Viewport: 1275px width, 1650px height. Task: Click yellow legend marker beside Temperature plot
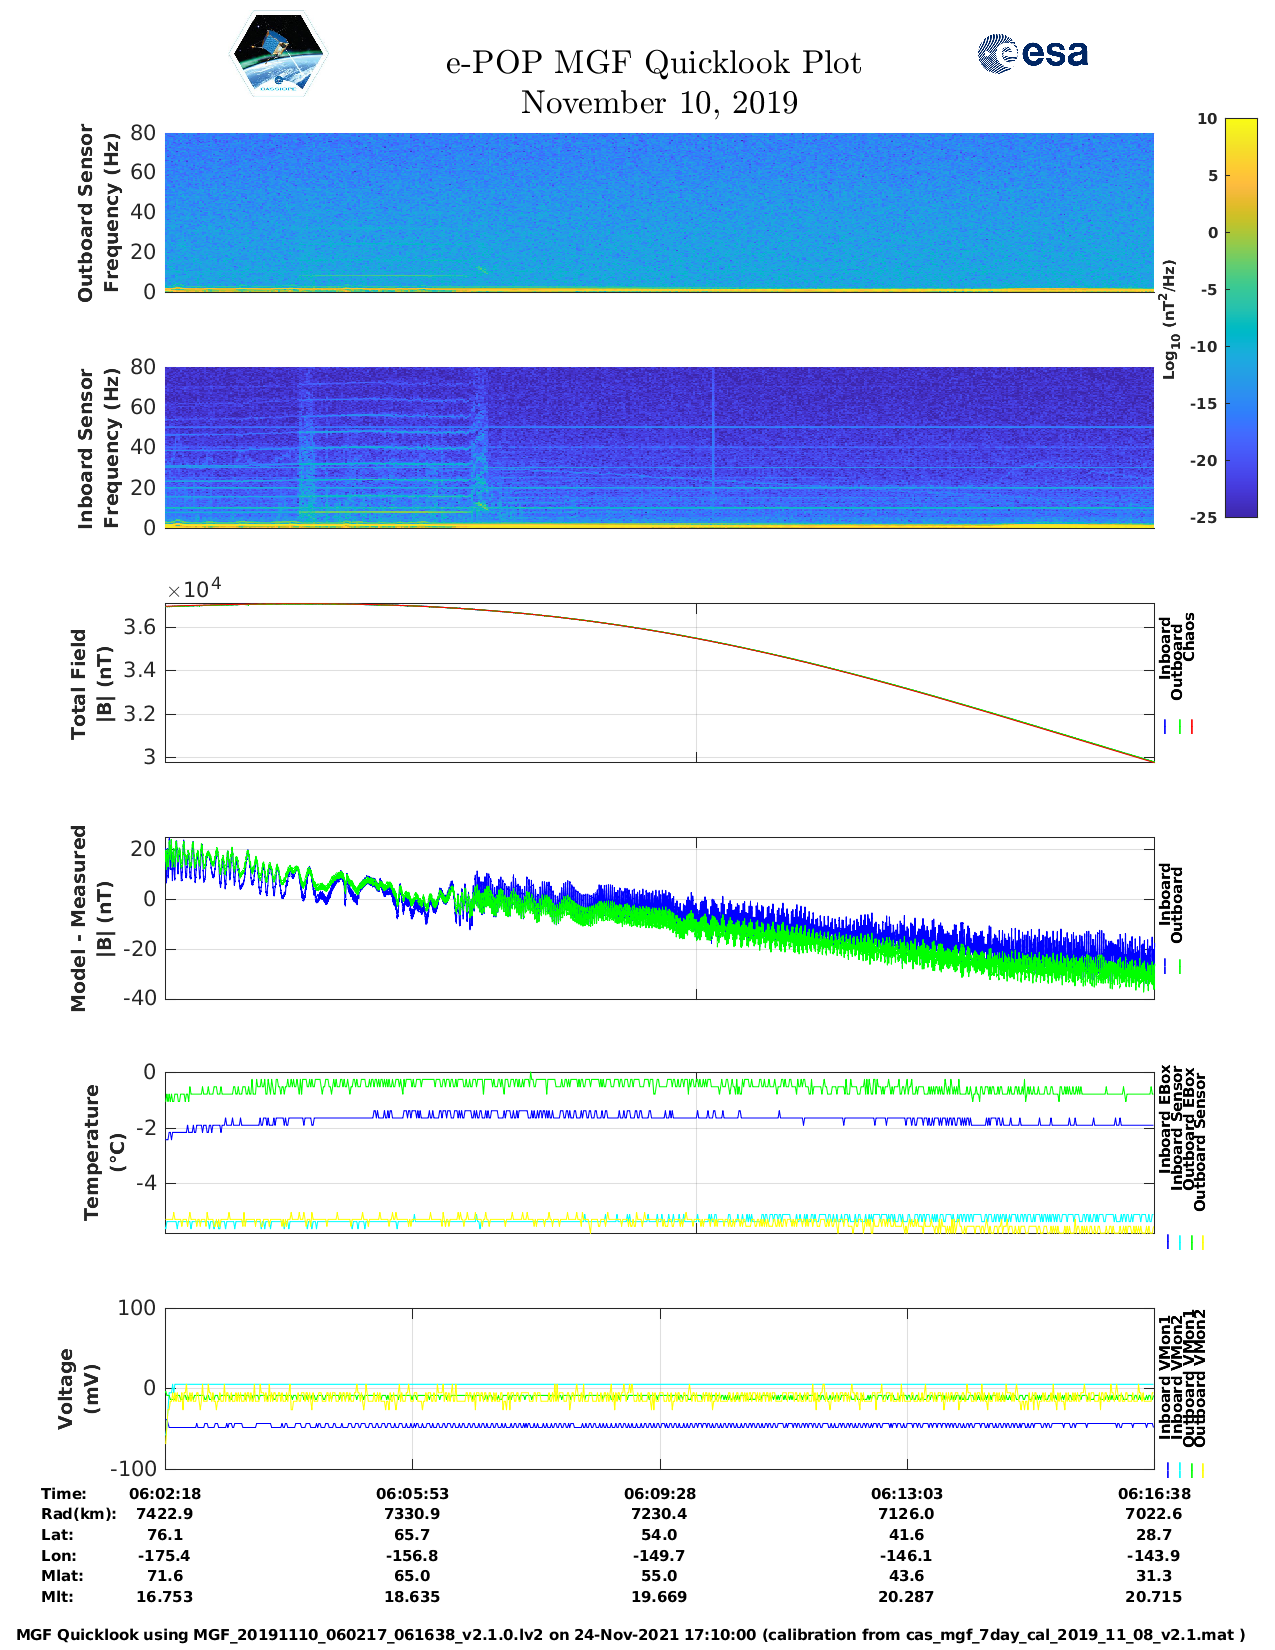(1202, 1242)
